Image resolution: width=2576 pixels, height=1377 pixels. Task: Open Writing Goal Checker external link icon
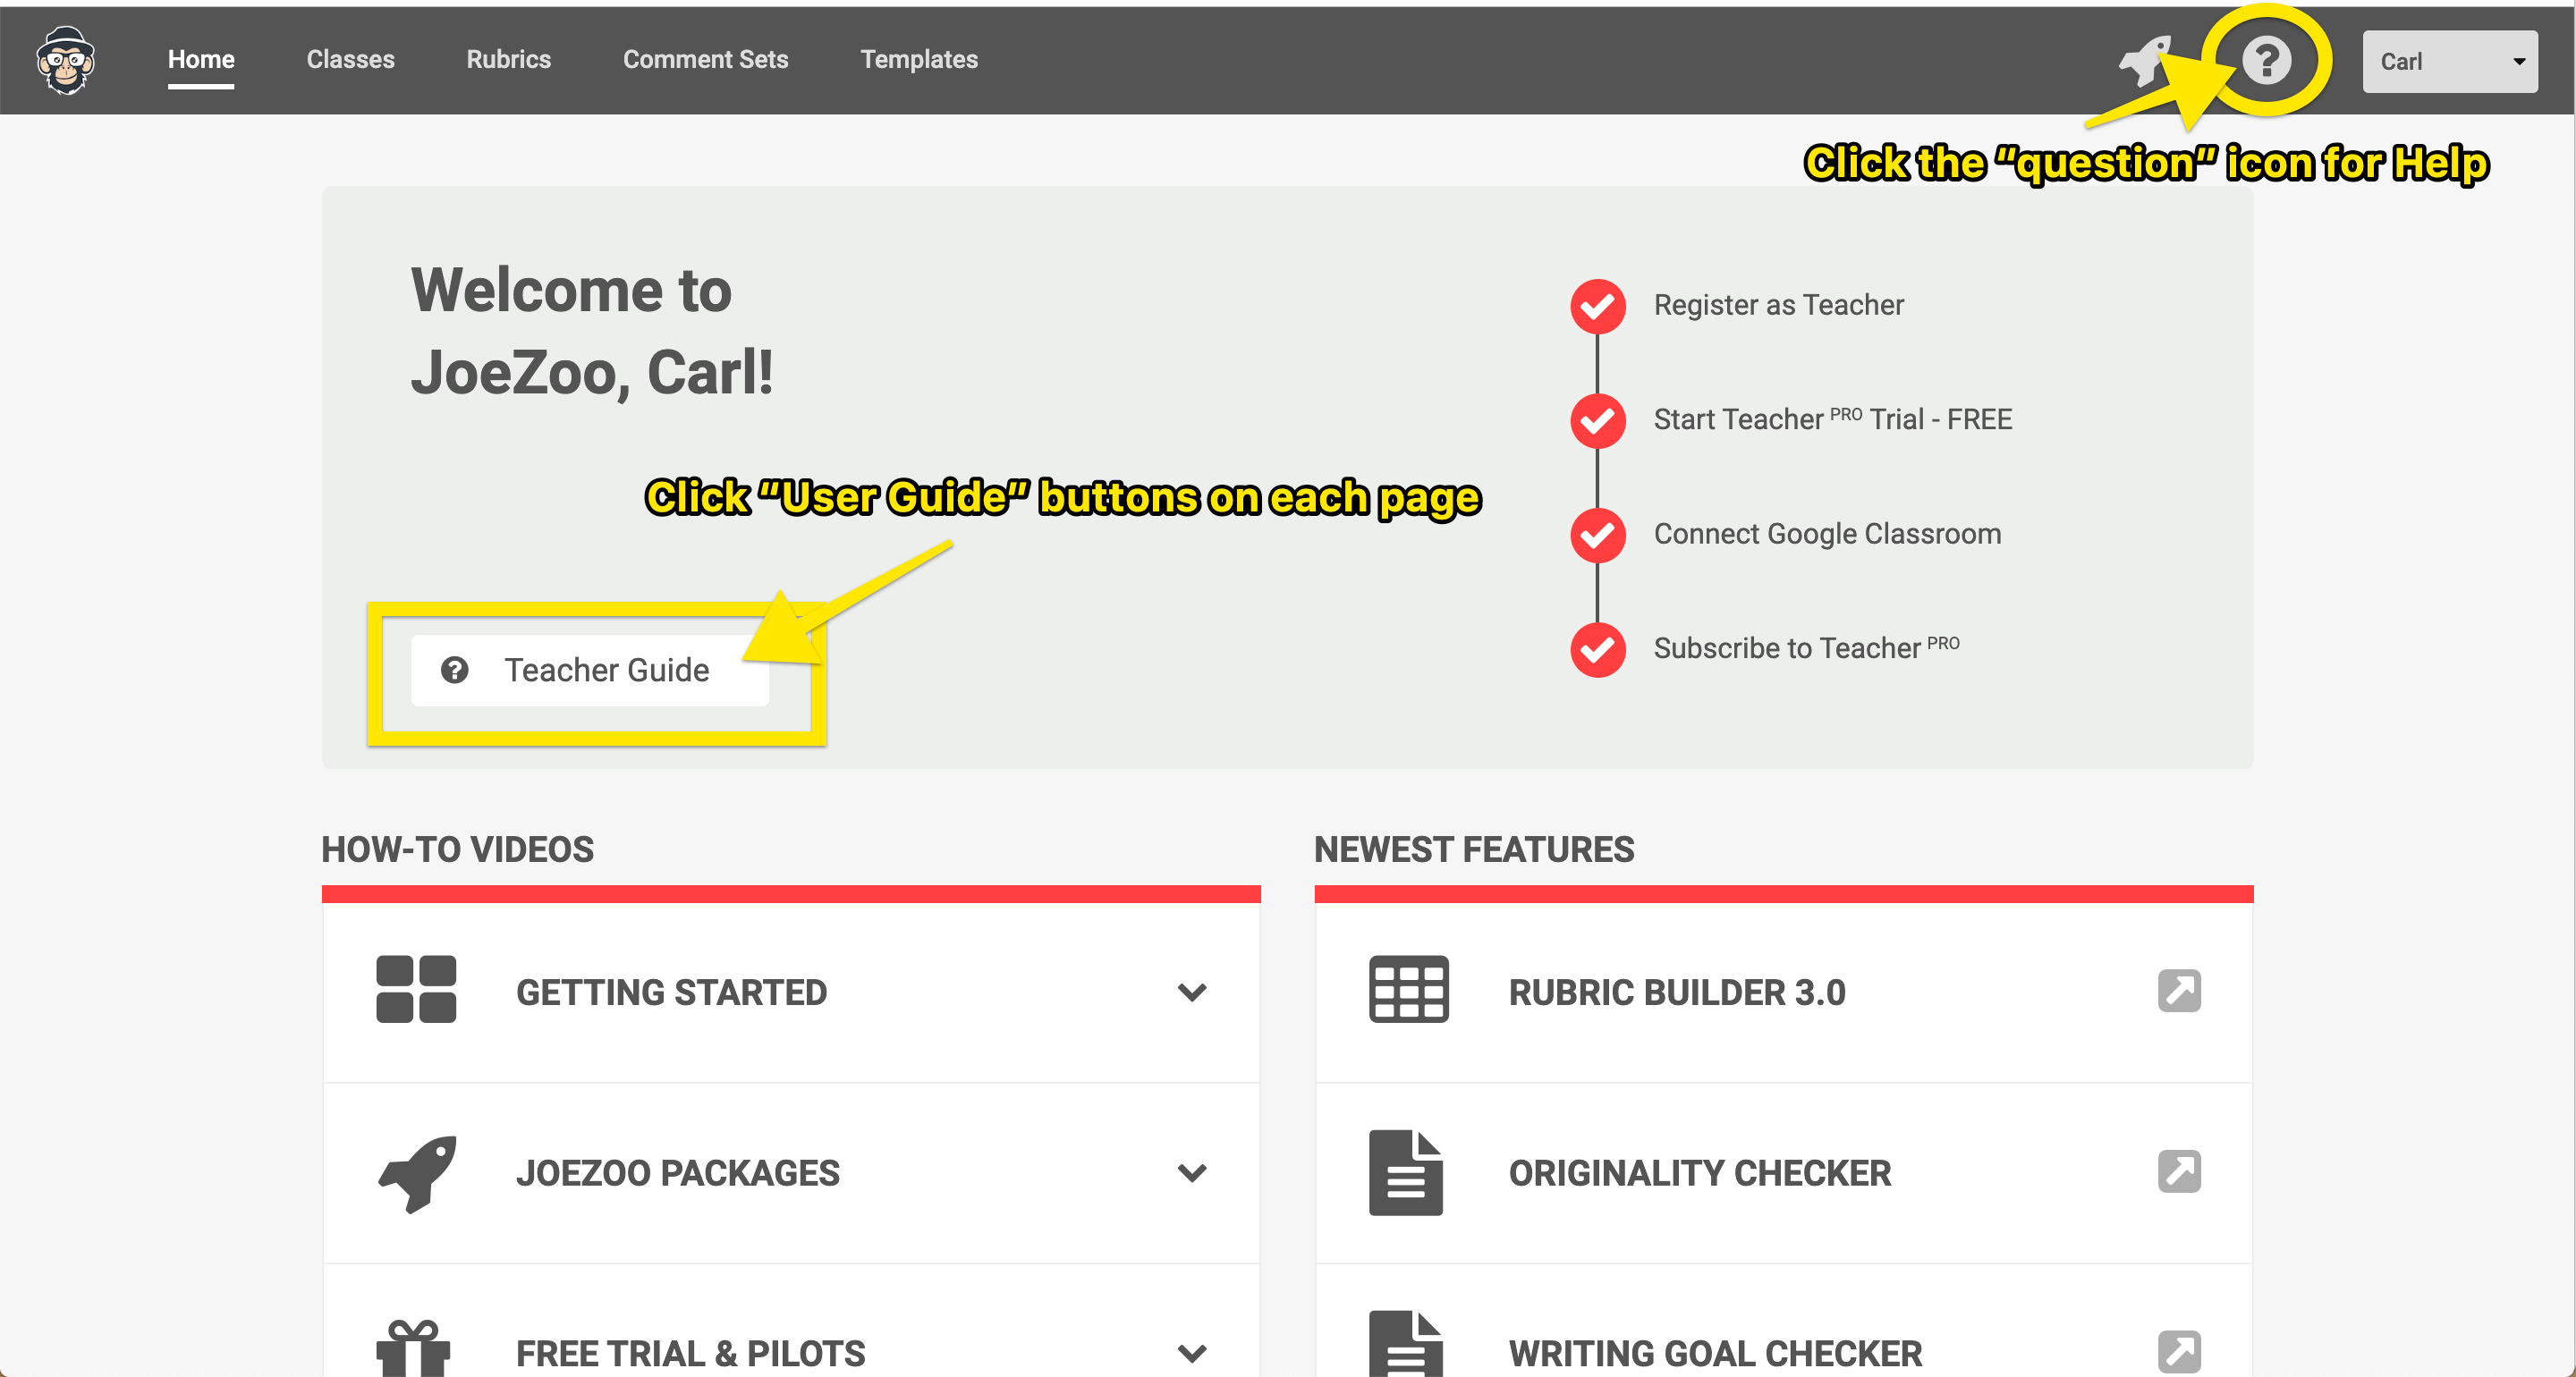point(2179,1351)
